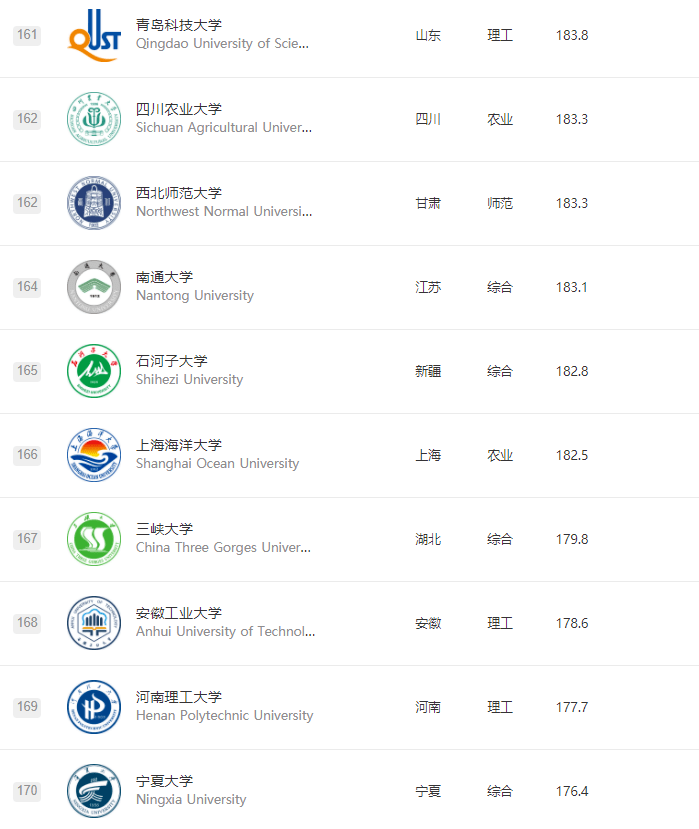The width and height of the screenshot is (699, 829).
Task: Click rank badge 169
Action: coord(27,707)
